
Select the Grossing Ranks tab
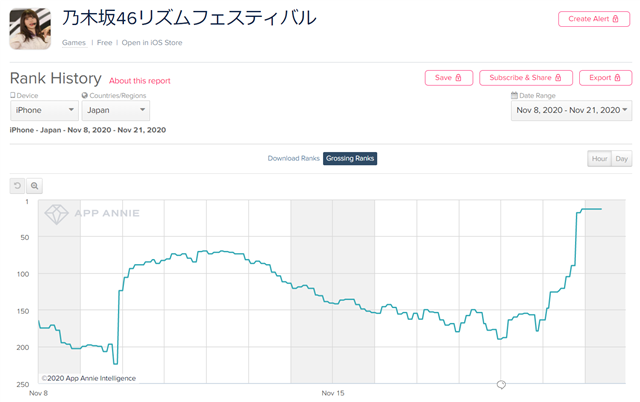(x=350, y=158)
